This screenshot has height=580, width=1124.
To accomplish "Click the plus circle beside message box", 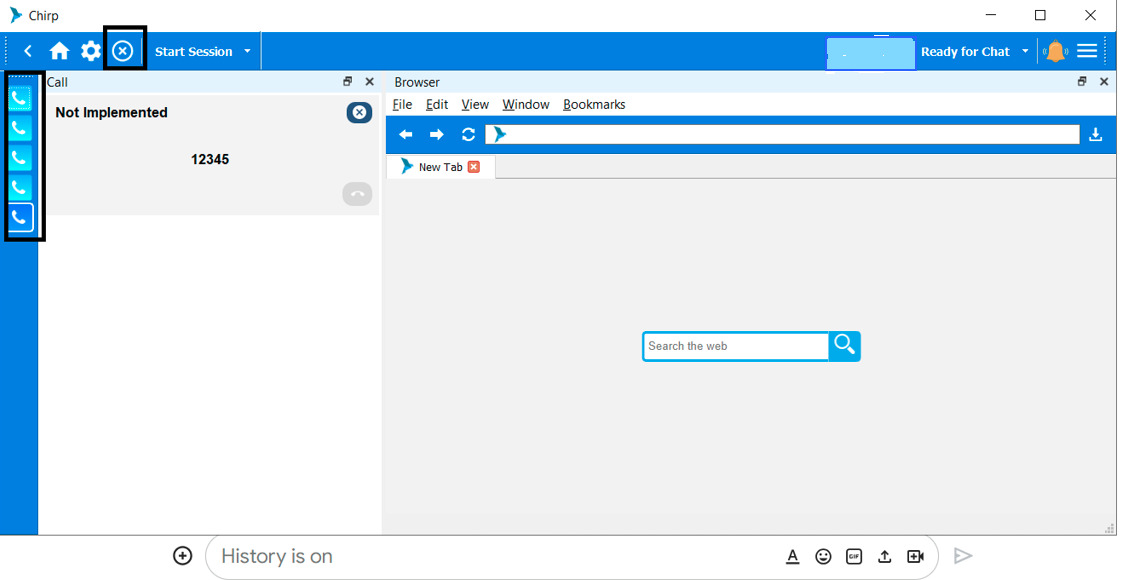I will tap(183, 556).
